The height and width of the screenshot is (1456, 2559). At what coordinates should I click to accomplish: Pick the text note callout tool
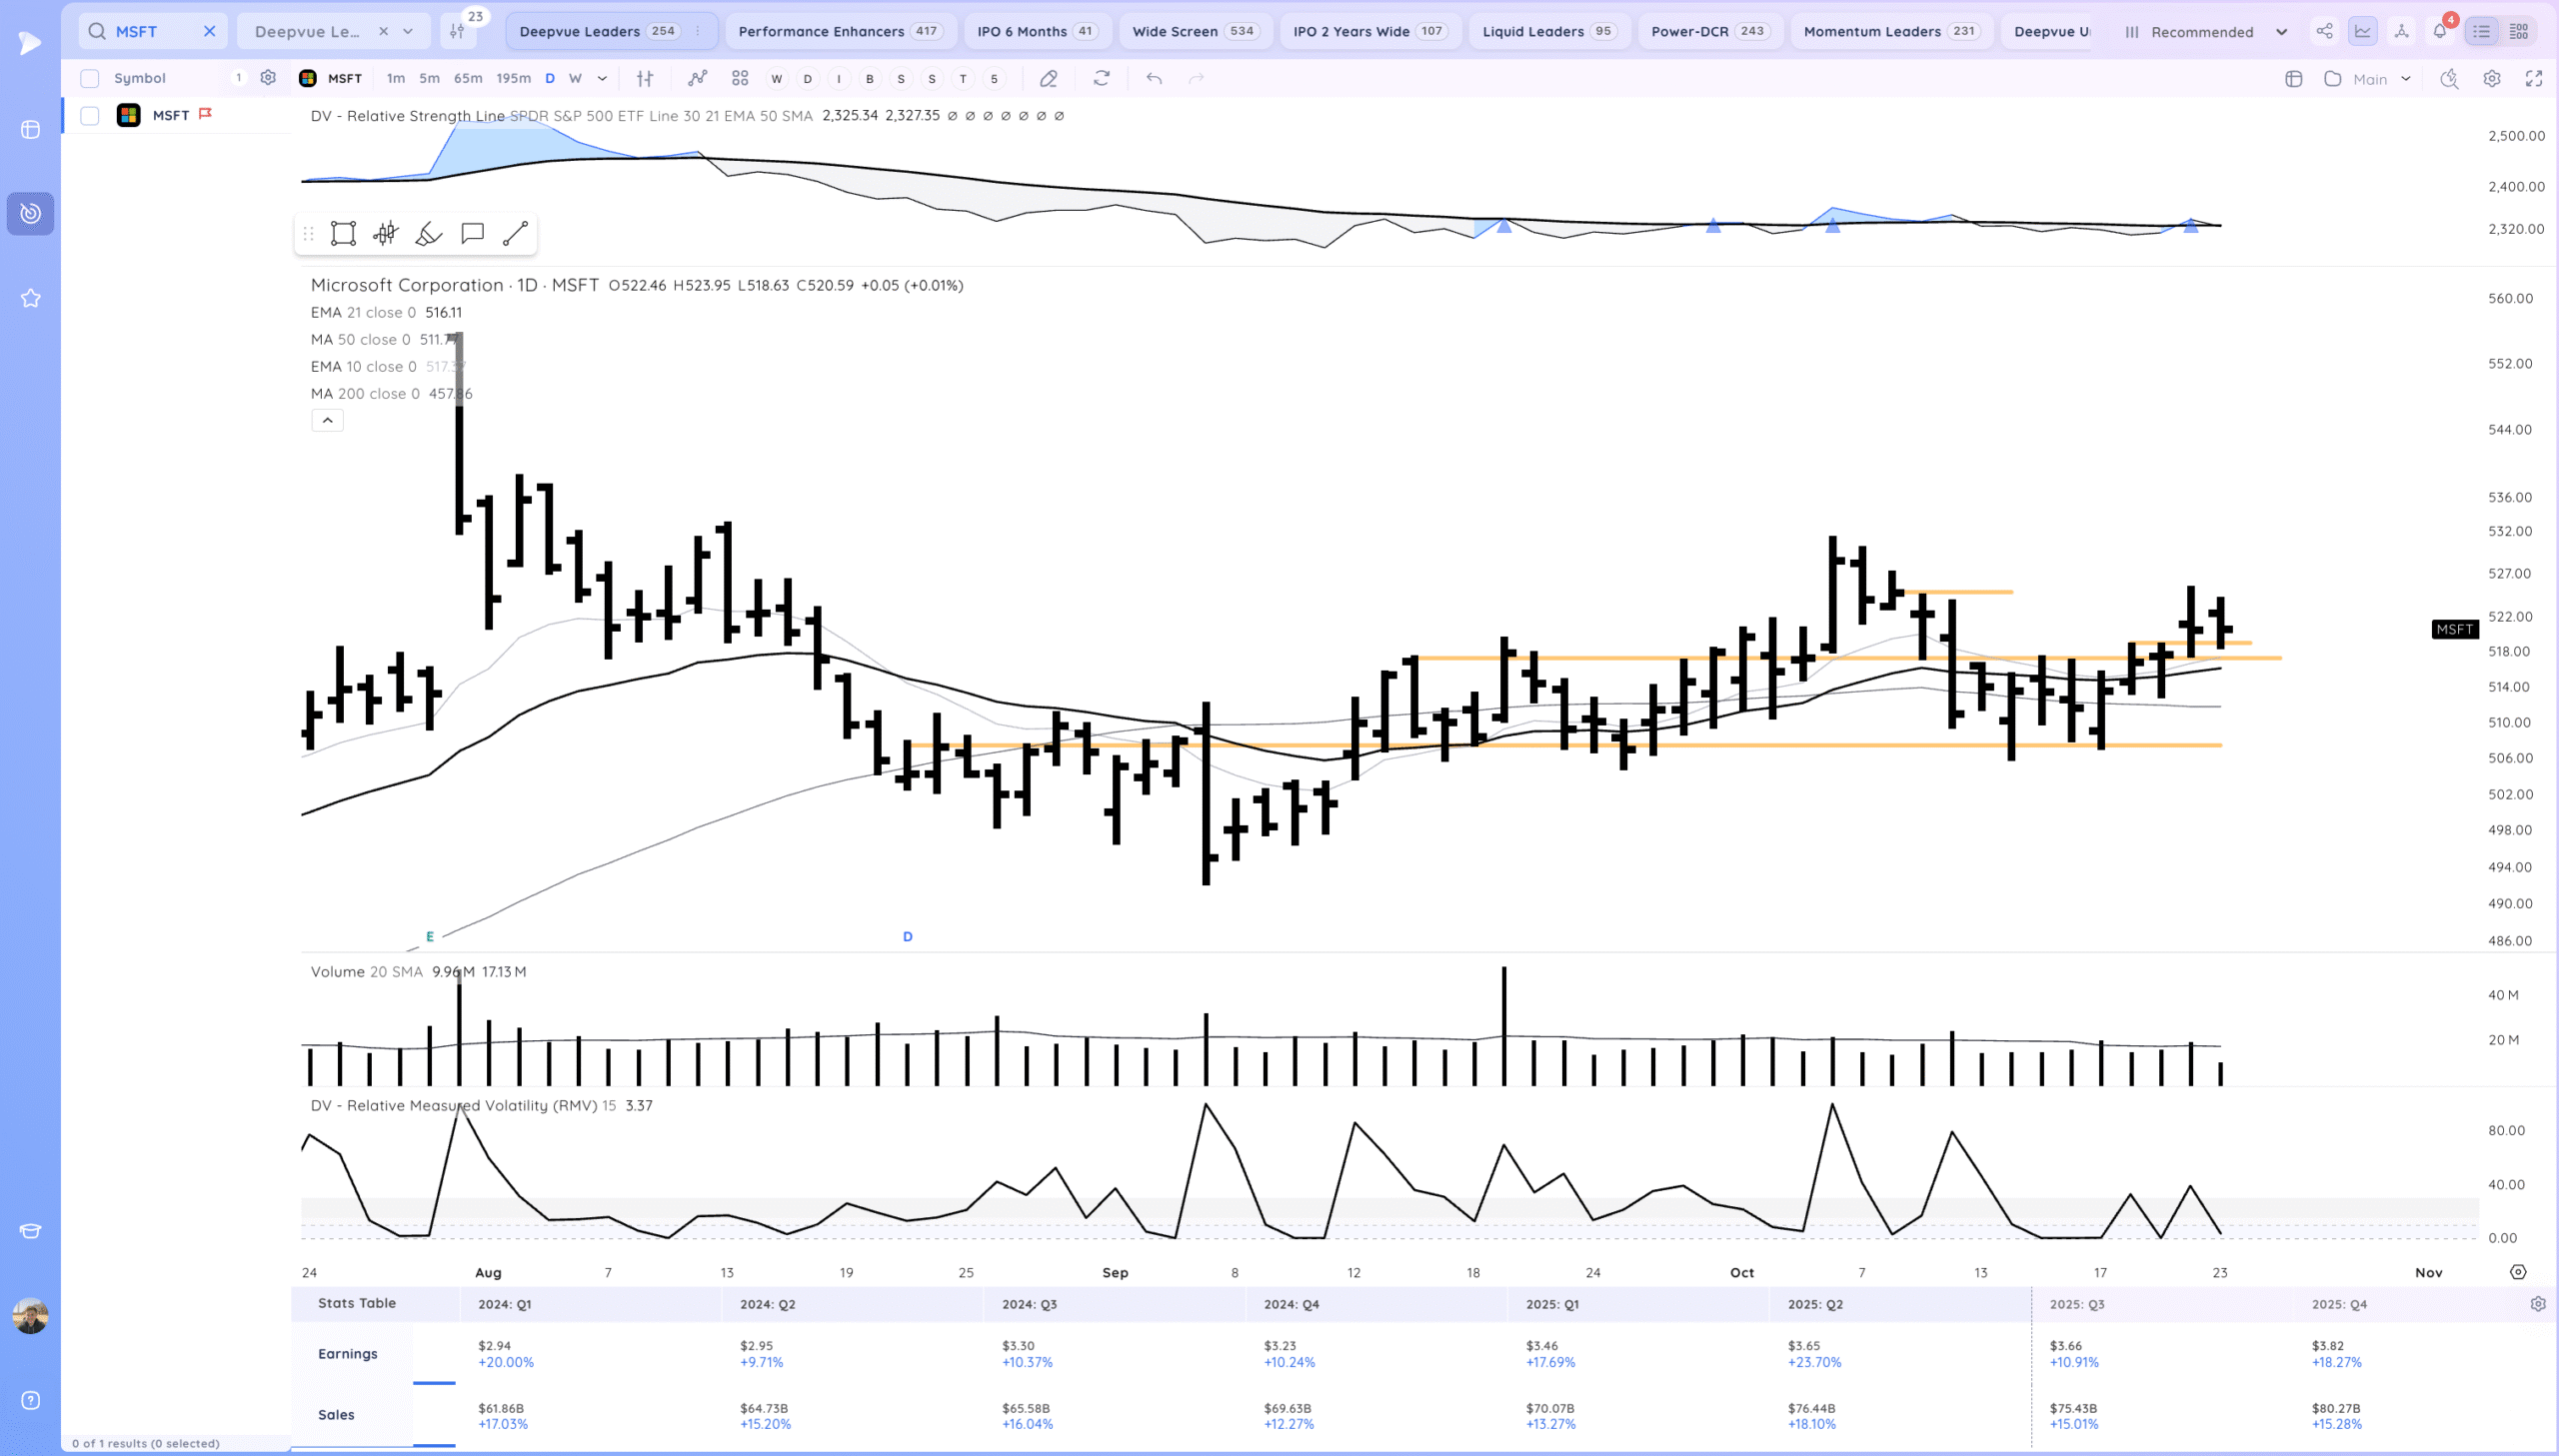pos(472,234)
